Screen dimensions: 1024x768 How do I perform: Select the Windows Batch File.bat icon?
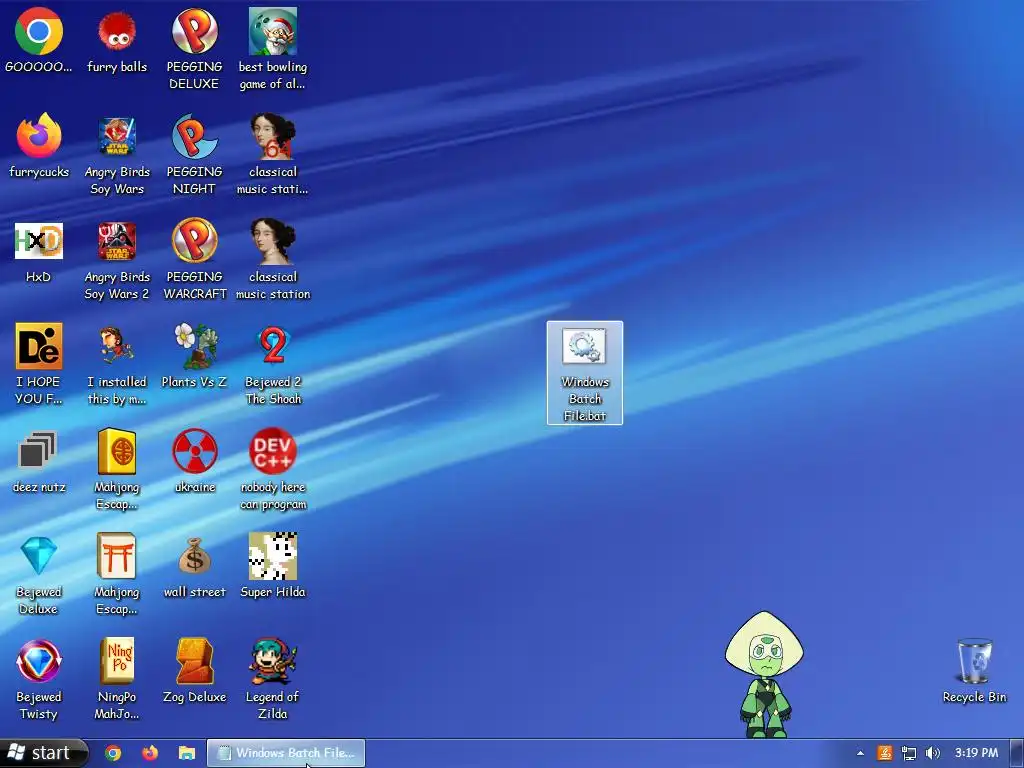point(584,373)
